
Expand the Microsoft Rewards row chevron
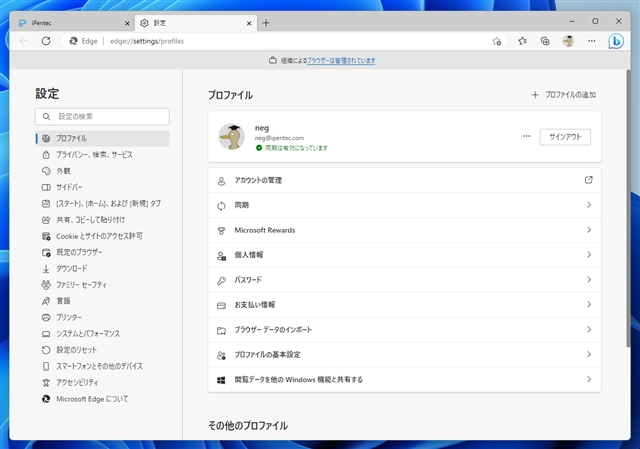(589, 230)
